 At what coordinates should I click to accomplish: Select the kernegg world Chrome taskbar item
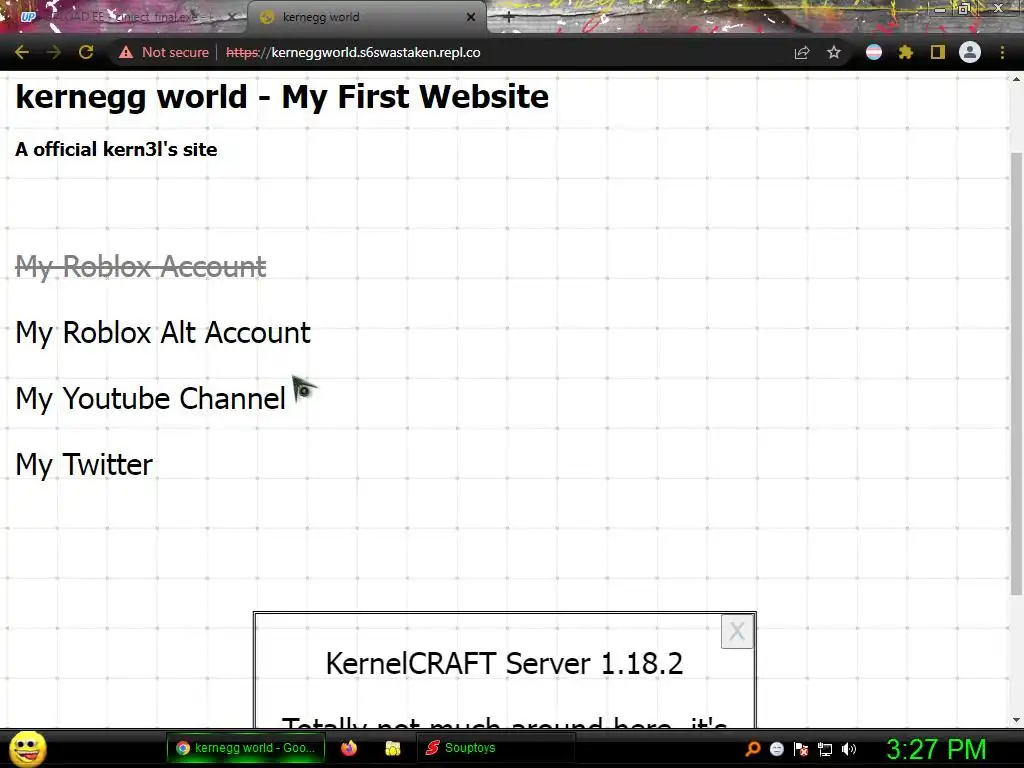[246, 748]
